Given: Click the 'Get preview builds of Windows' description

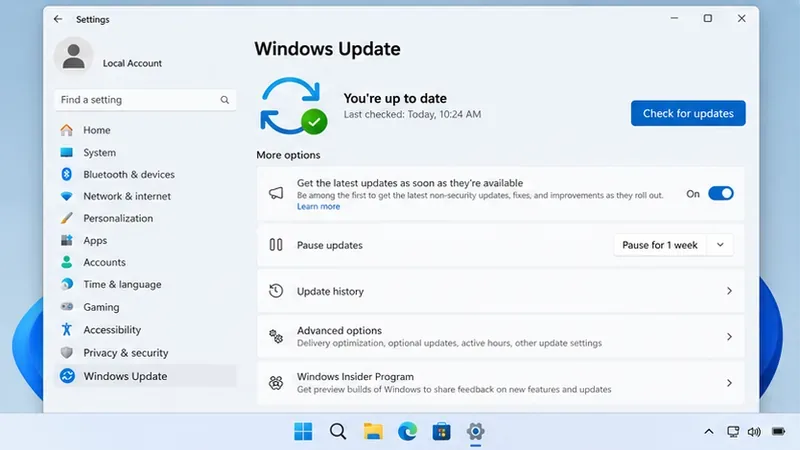Looking at the screenshot, I should pos(454,389).
